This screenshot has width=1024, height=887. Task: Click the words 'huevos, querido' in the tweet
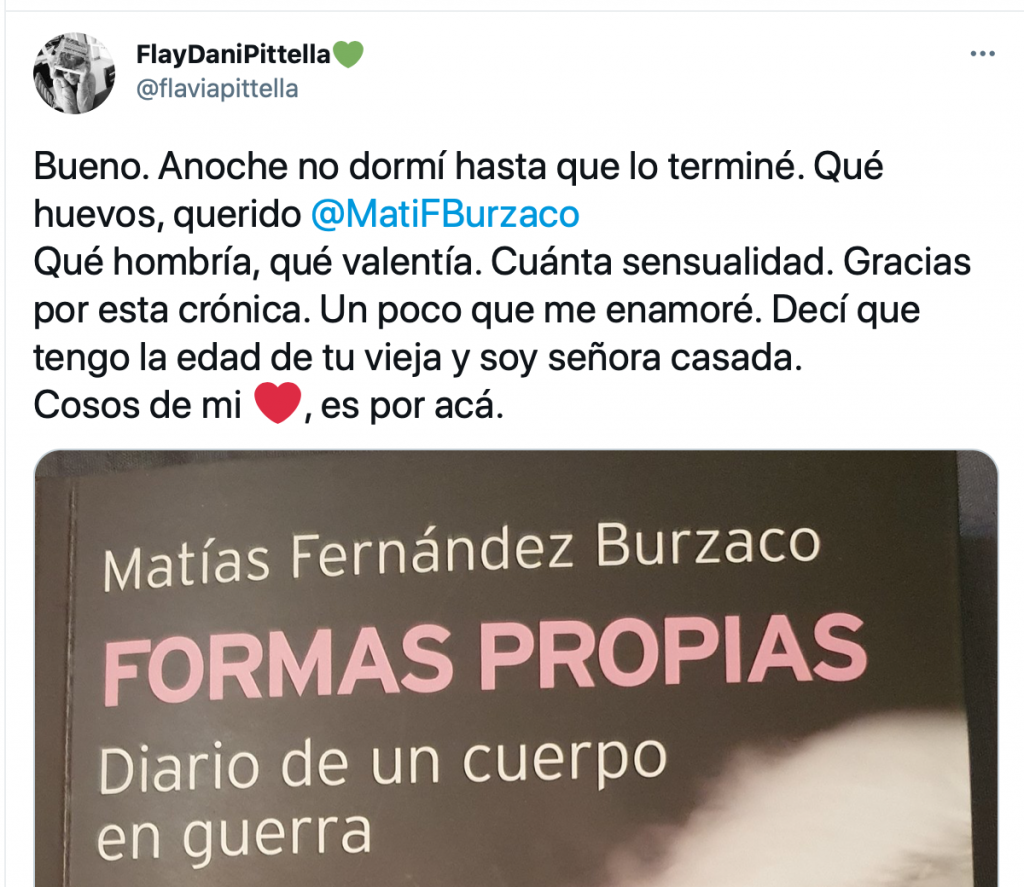pos(167,214)
